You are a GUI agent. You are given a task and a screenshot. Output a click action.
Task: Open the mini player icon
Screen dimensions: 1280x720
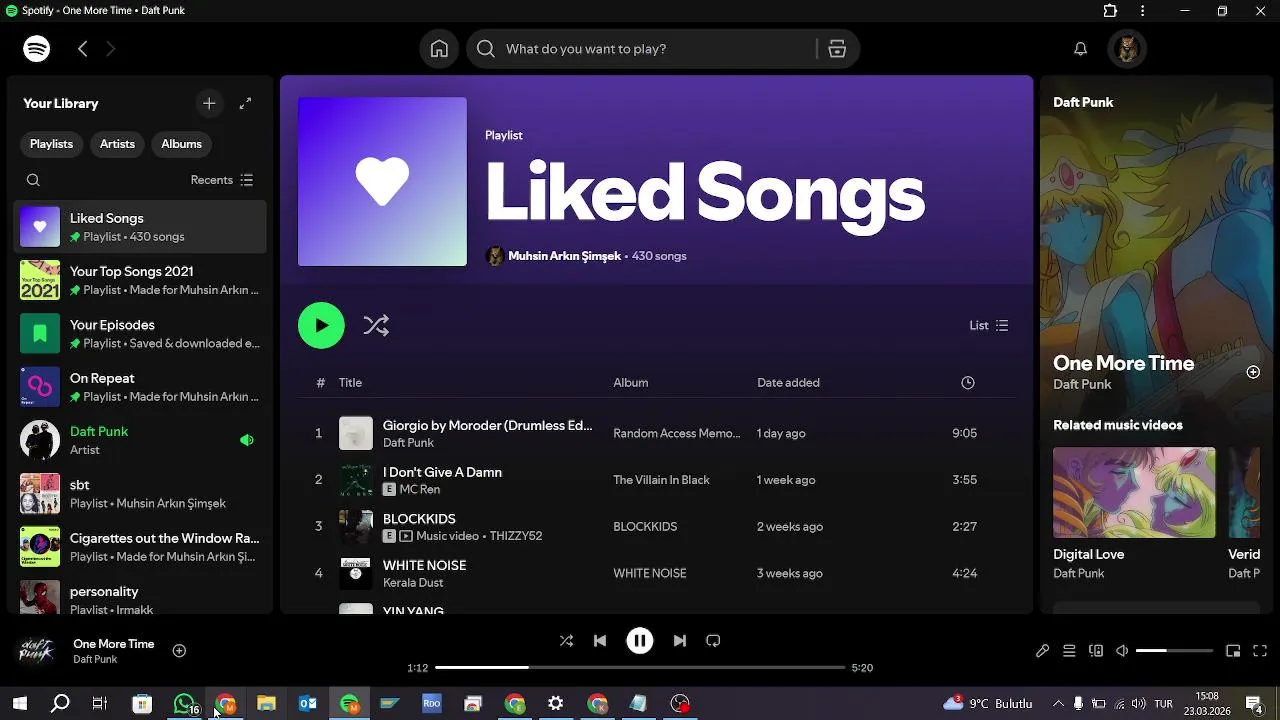pyautogui.click(x=1233, y=651)
